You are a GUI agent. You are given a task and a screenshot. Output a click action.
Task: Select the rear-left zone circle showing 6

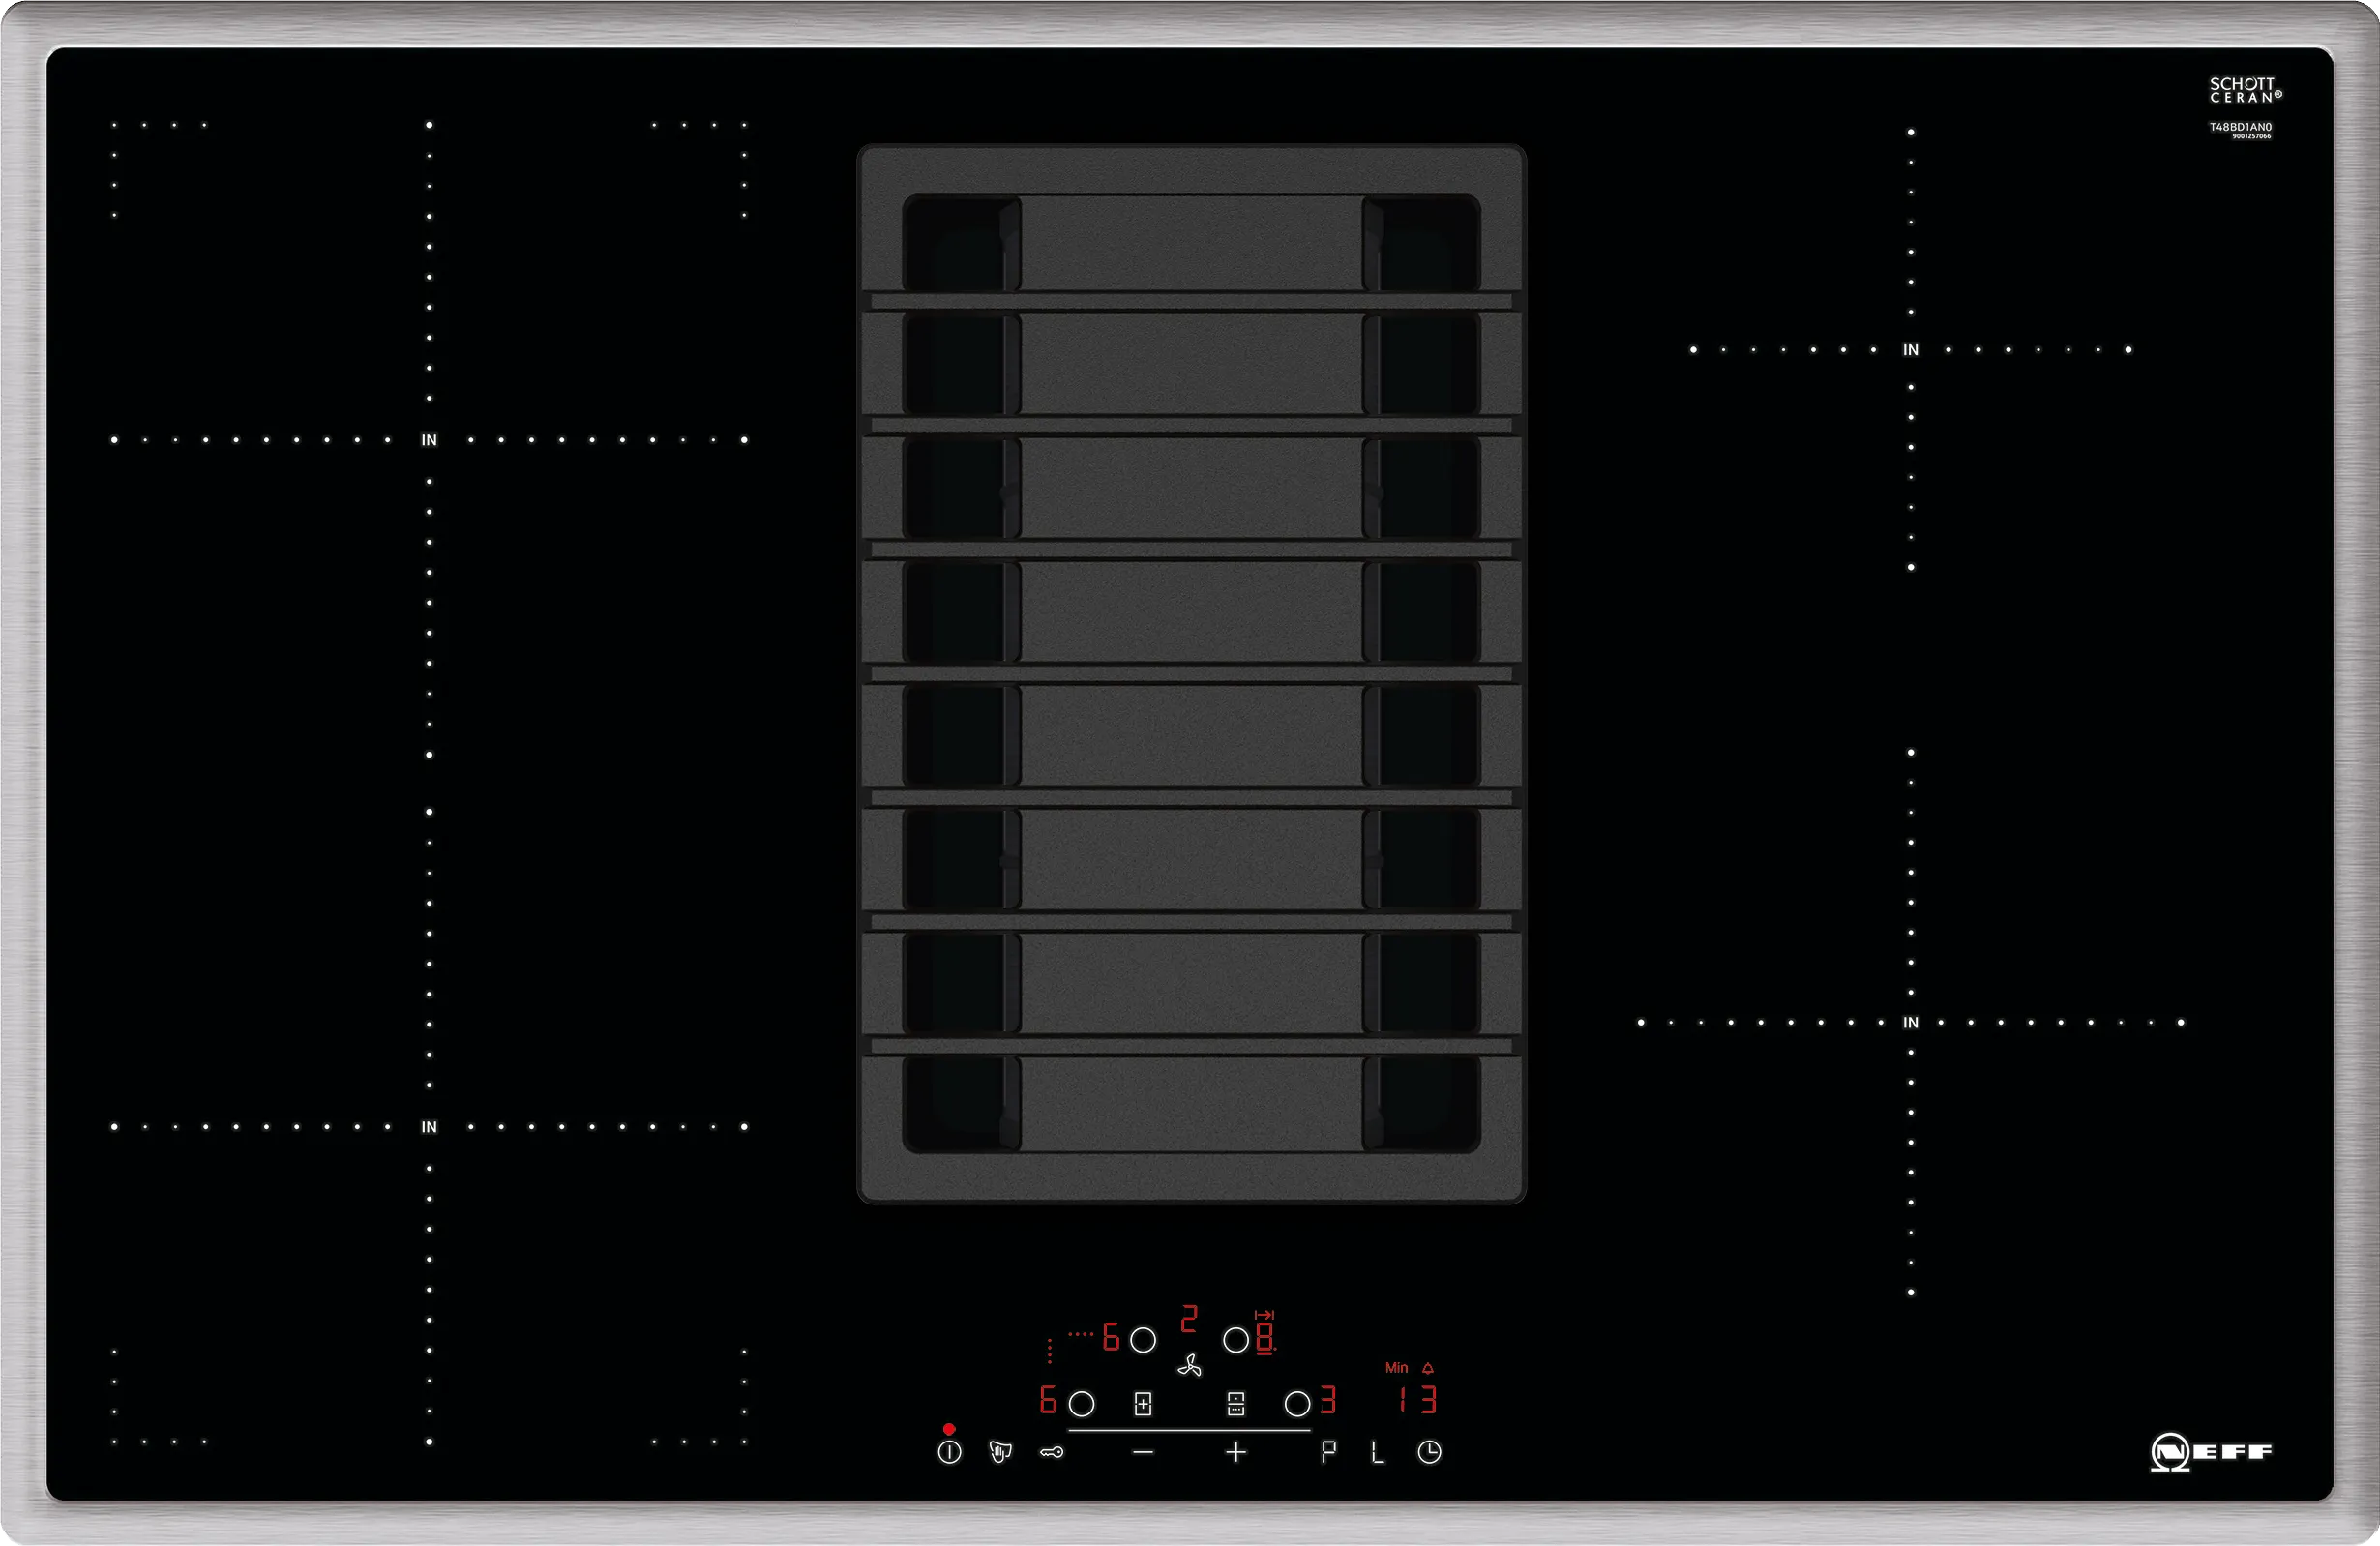click(1142, 1340)
